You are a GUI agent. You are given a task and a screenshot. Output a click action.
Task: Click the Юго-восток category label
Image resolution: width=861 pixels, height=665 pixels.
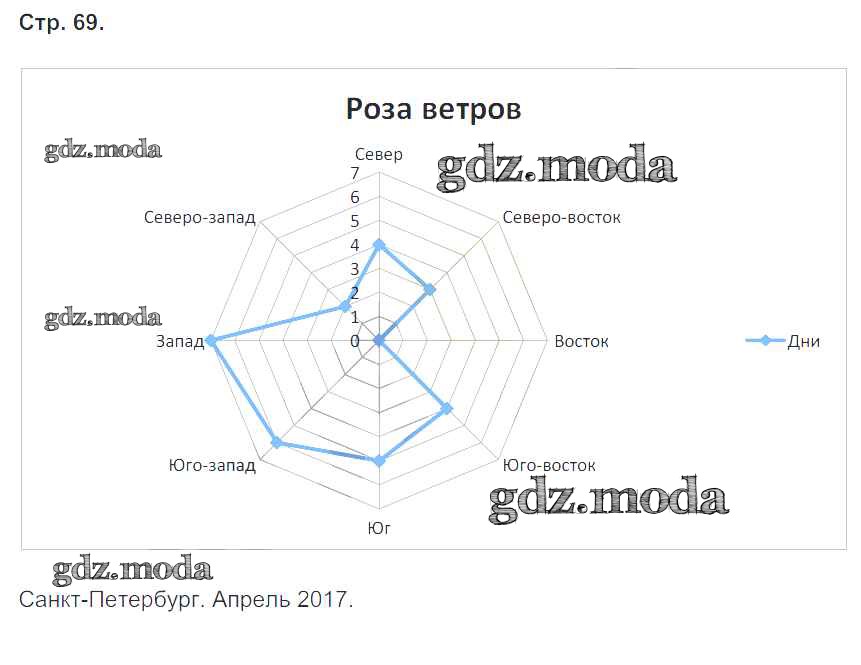tap(549, 465)
